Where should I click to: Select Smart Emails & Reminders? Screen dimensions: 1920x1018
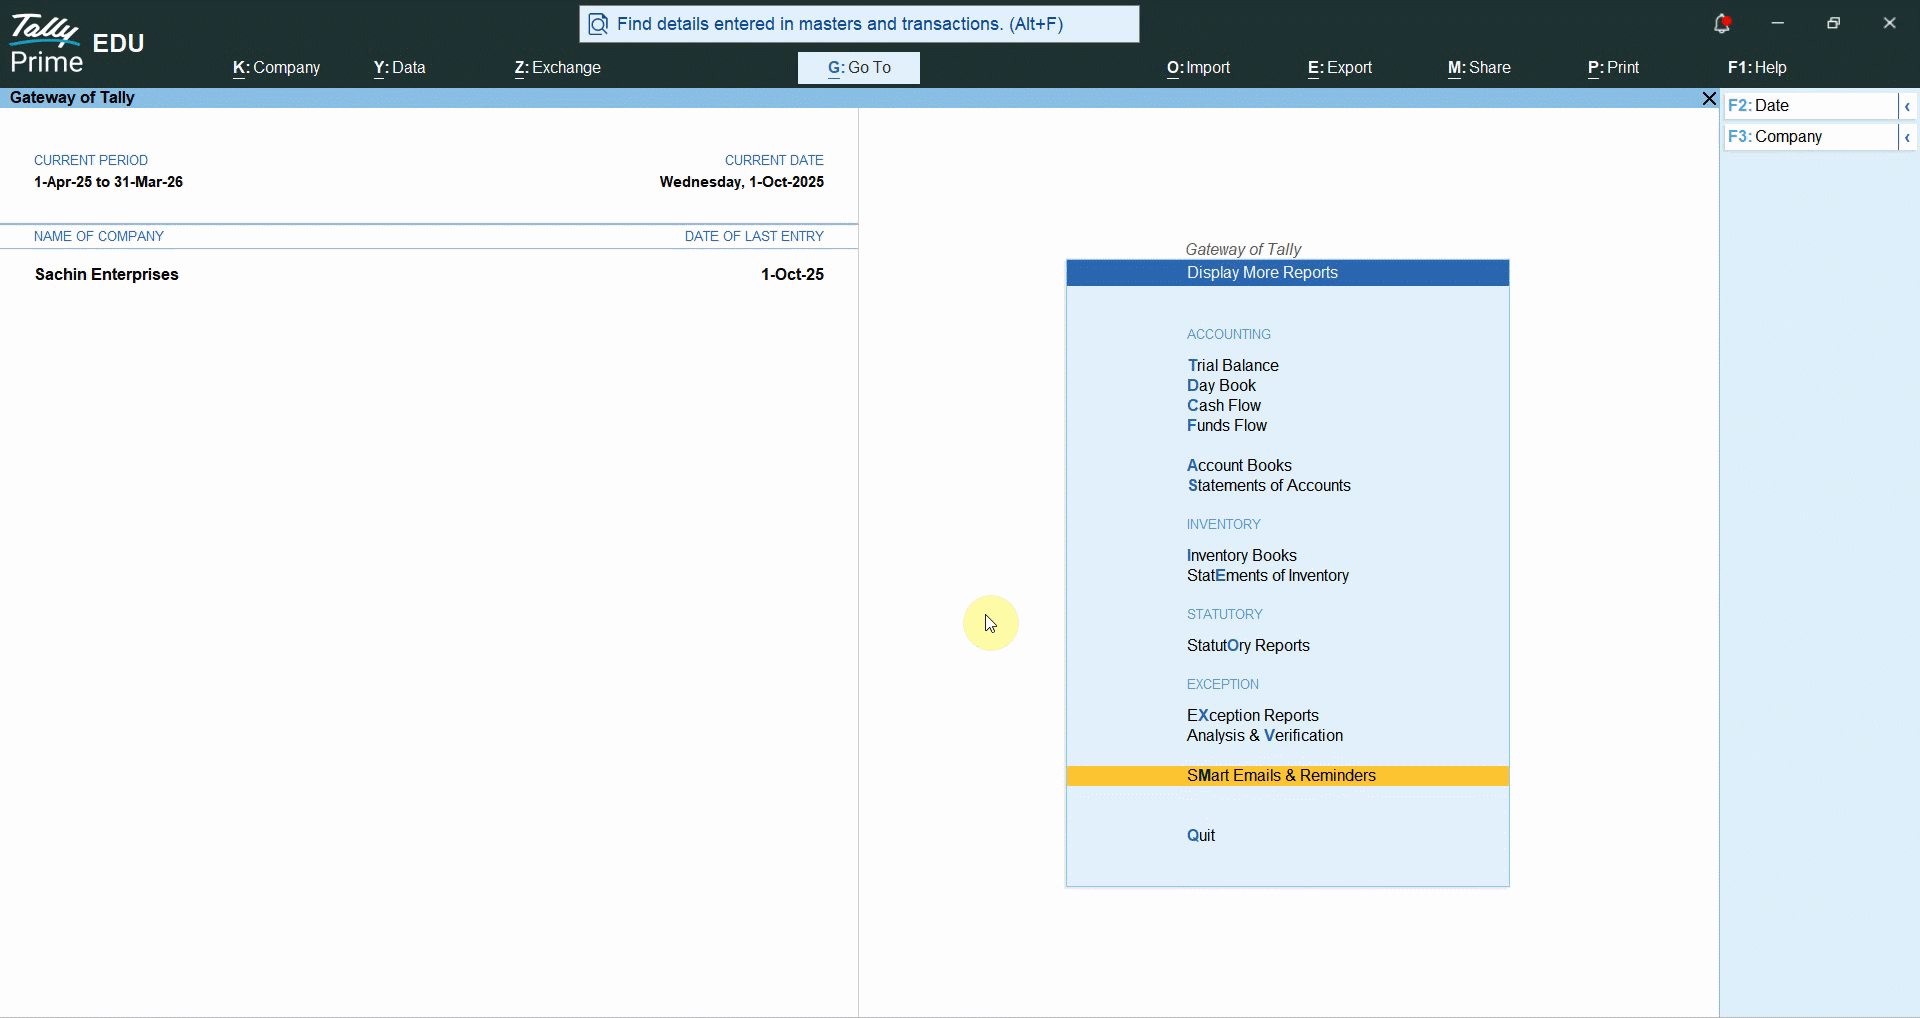coord(1281,776)
